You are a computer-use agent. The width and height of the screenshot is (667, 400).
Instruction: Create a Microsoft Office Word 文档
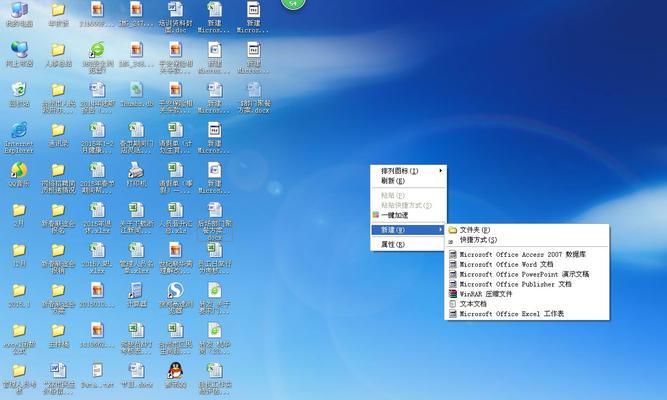pos(527,264)
